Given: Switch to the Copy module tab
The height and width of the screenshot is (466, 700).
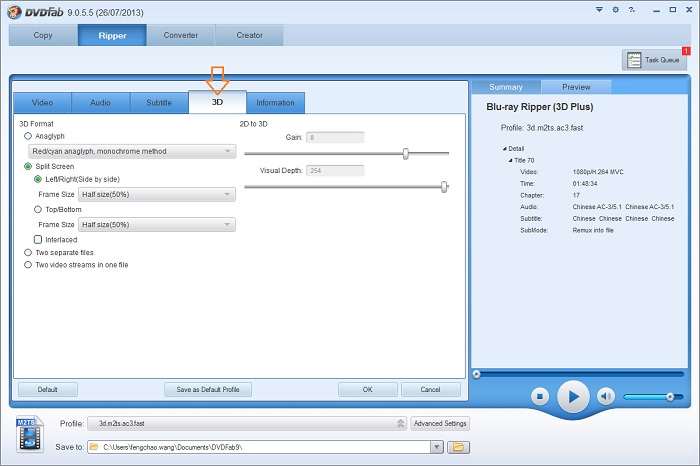Looking at the screenshot, I should tap(43, 35).
